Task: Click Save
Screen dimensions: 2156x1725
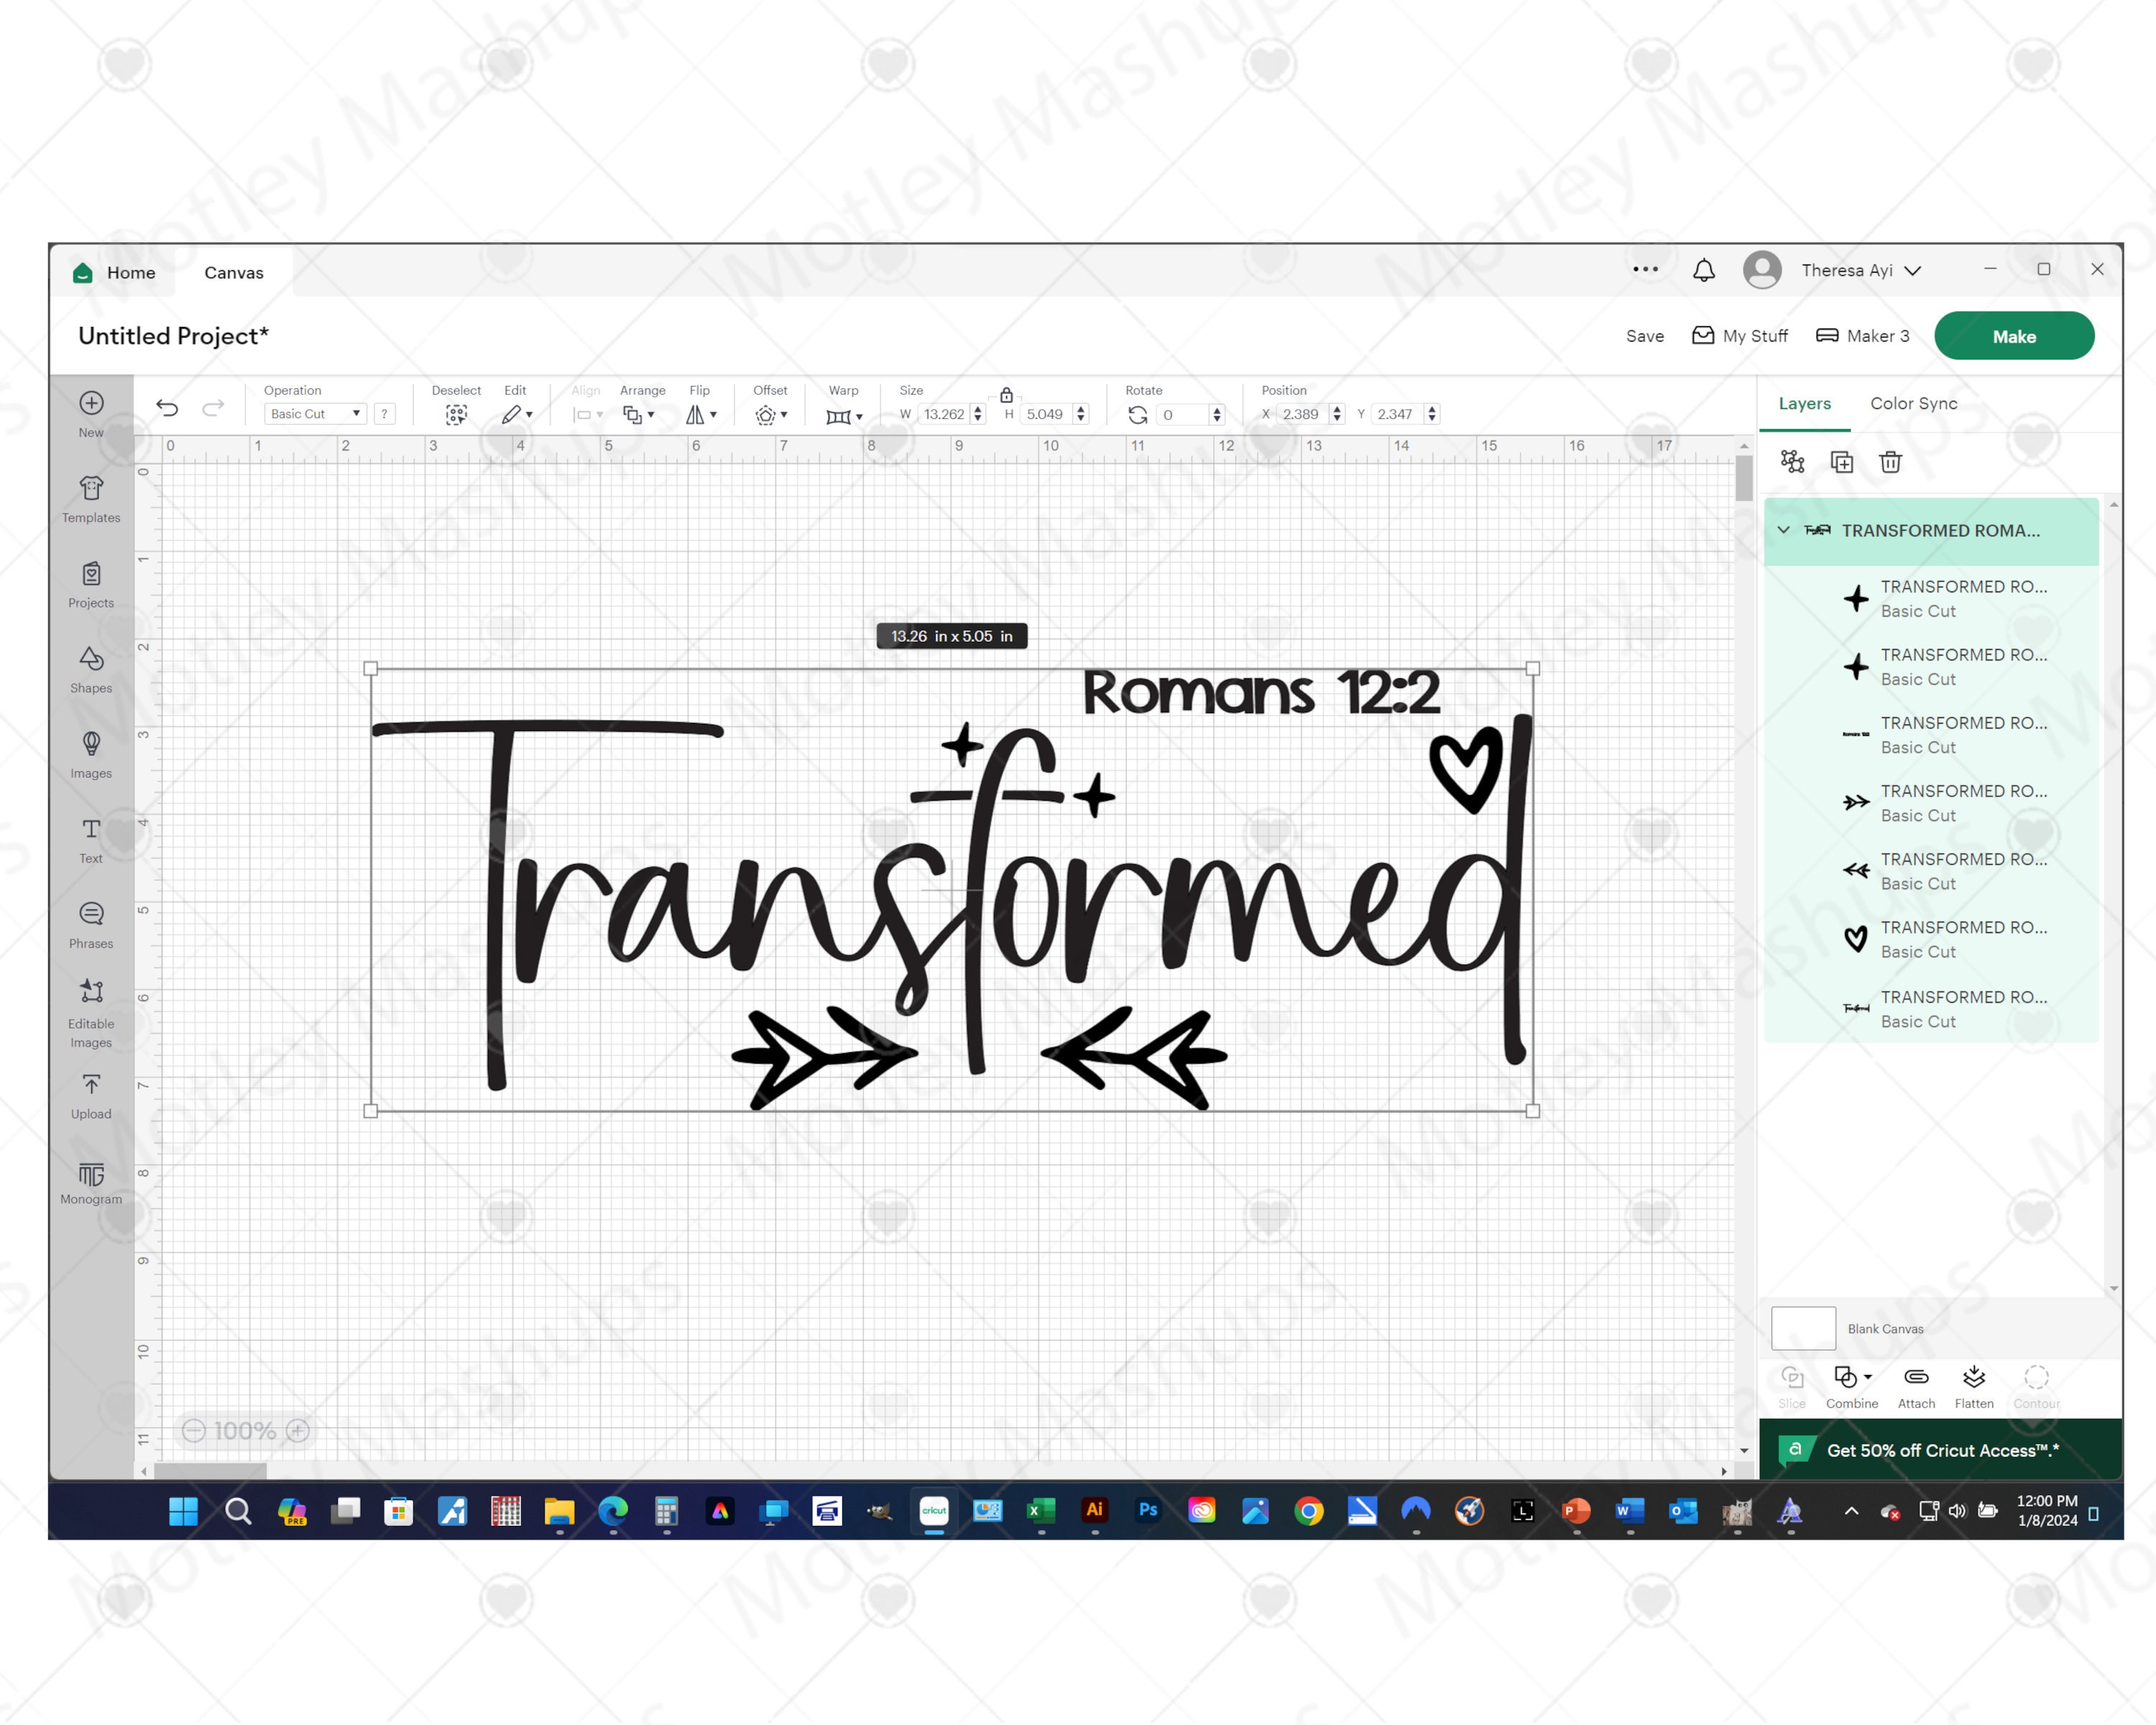Action: pyautogui.click(x=1644, y=336)
